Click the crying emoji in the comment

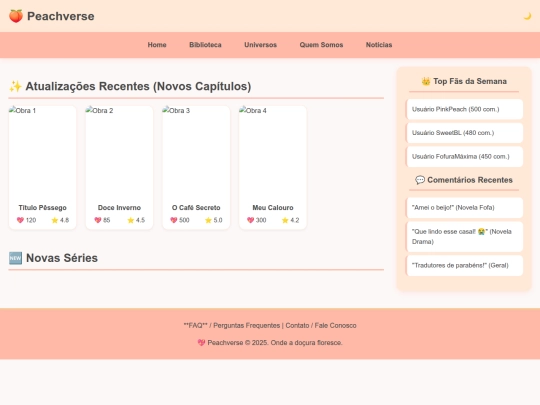point(481,231)
